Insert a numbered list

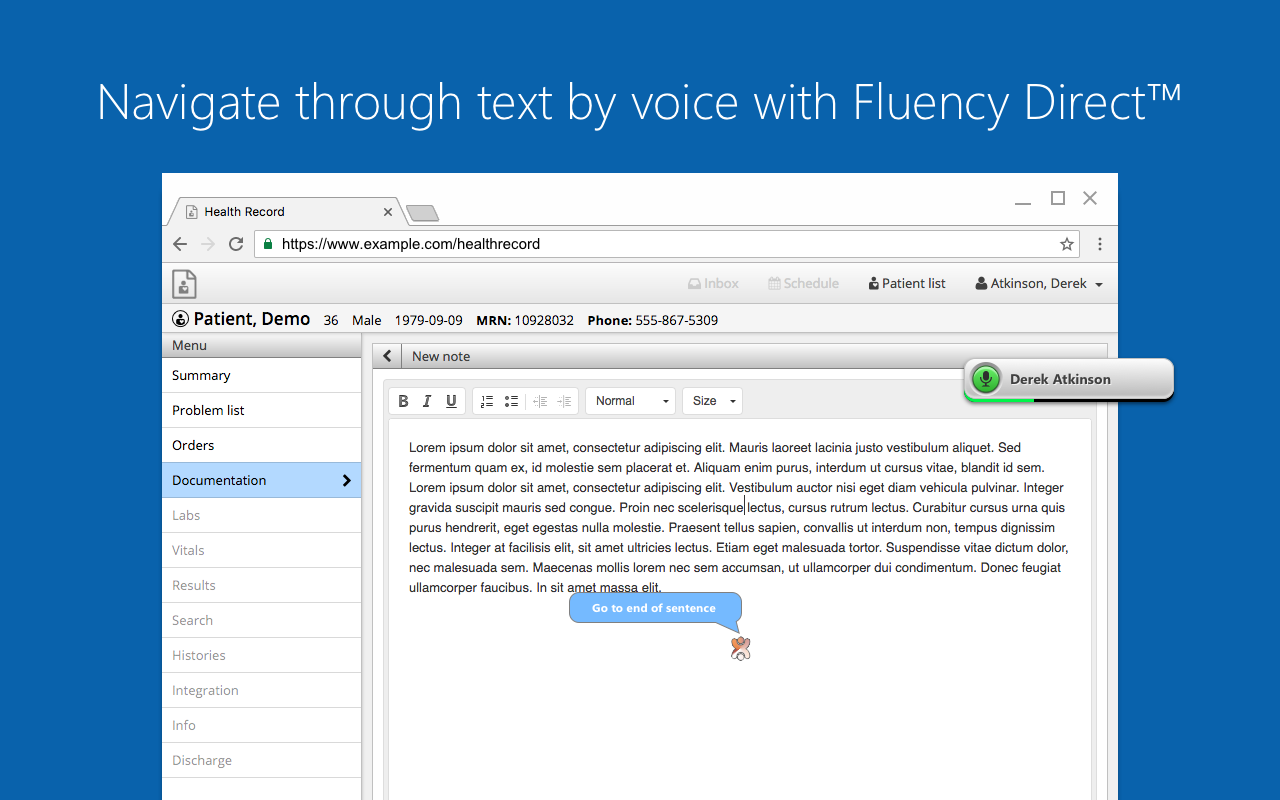[487, 400]
